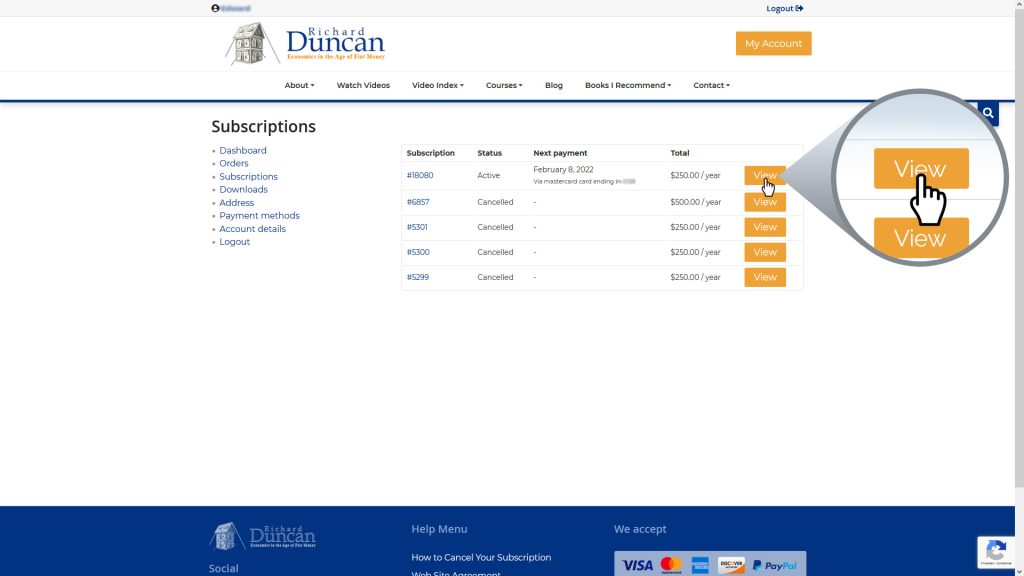Viewport: 1024px width, 576px height.
Task: Open subscription link #18080
Action: (420, 175)
